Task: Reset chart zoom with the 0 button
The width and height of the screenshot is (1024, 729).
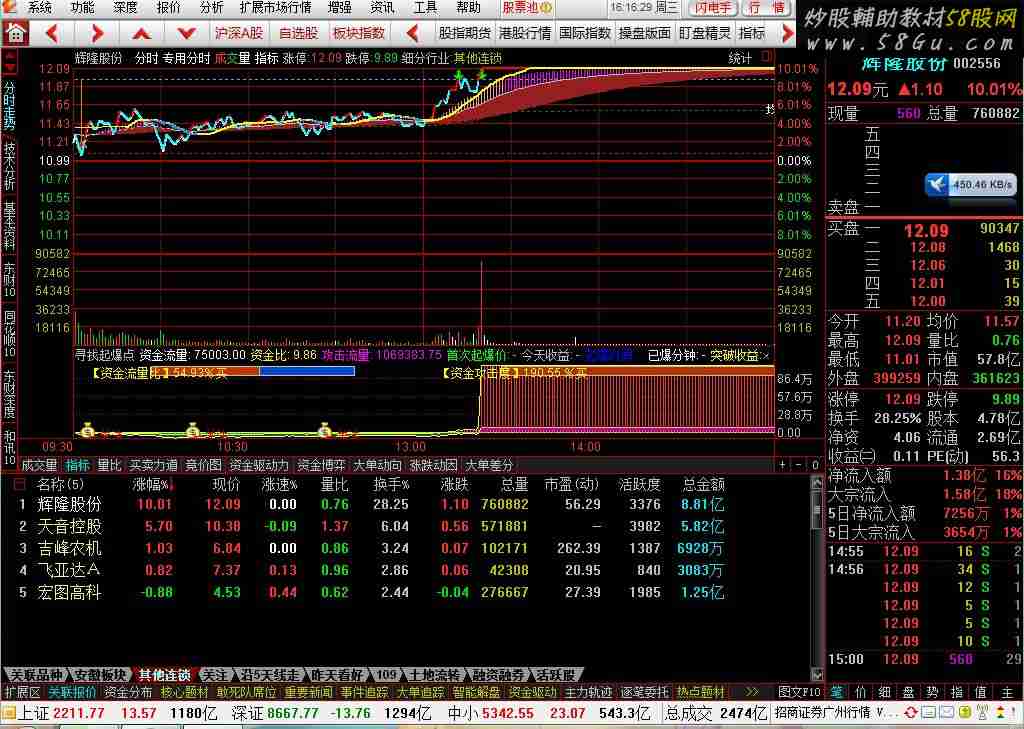Action: [814, 465]
